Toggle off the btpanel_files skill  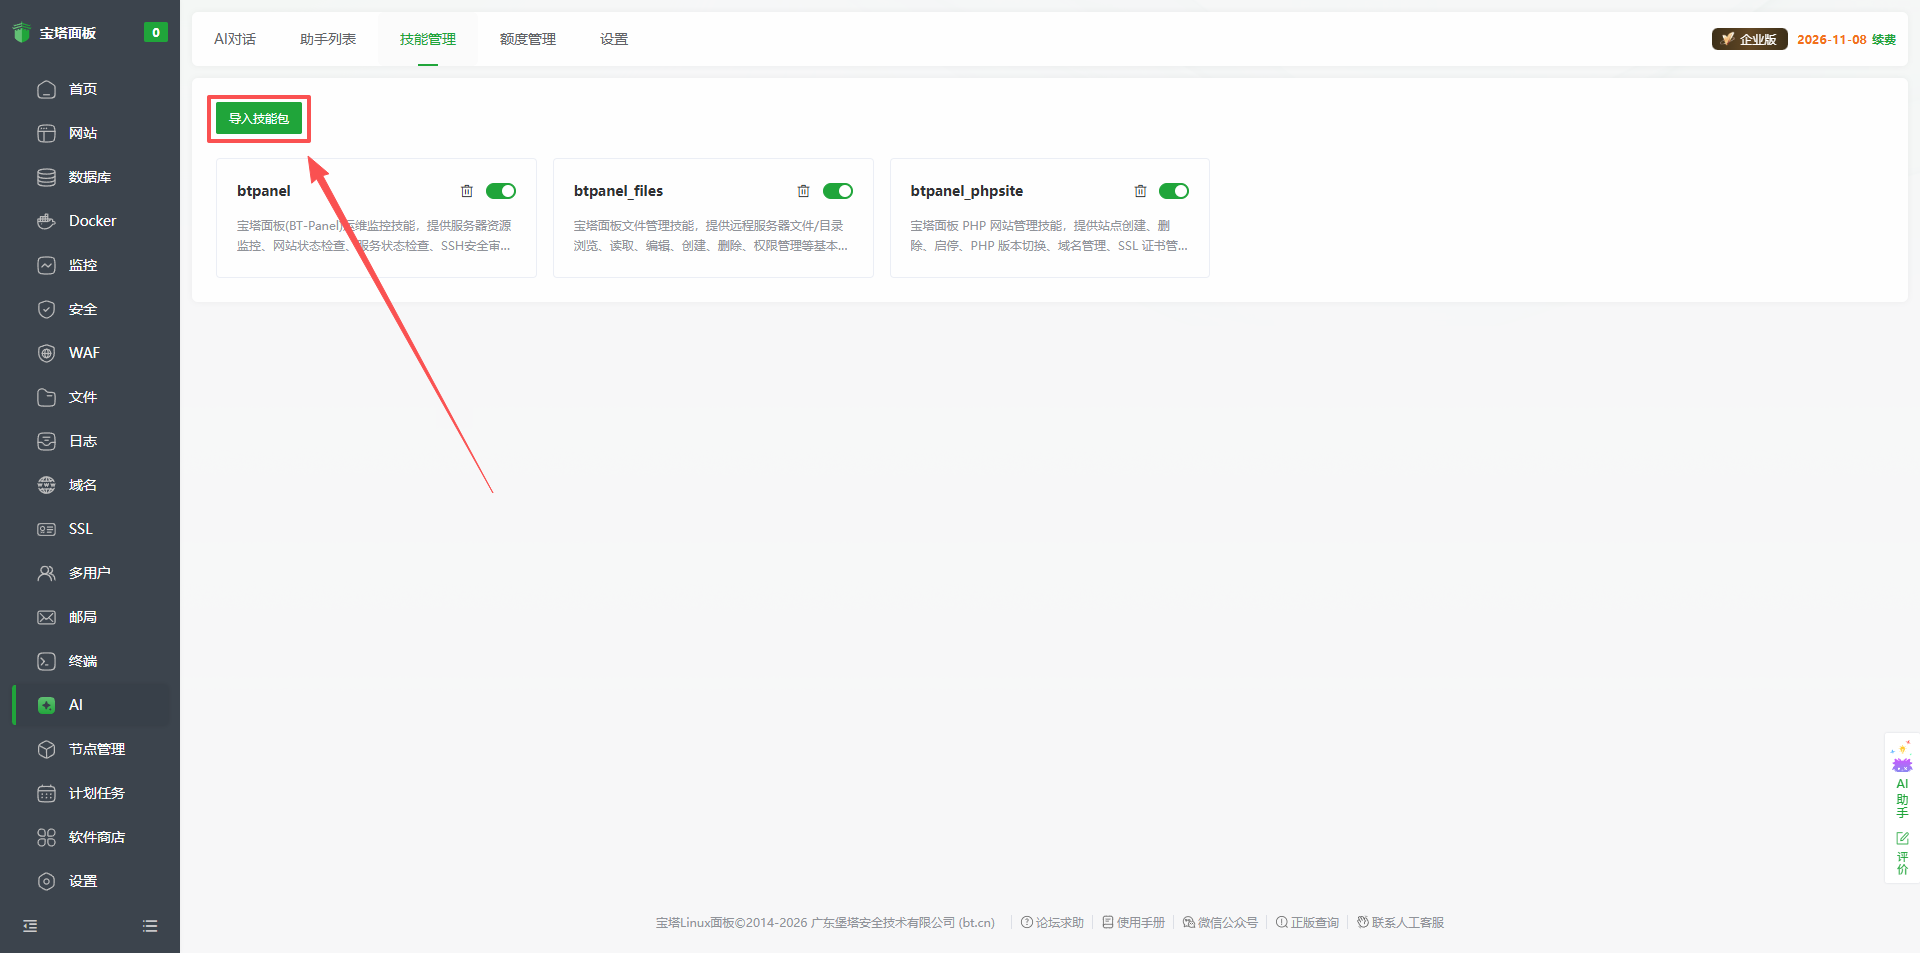[x=838, y=191]
